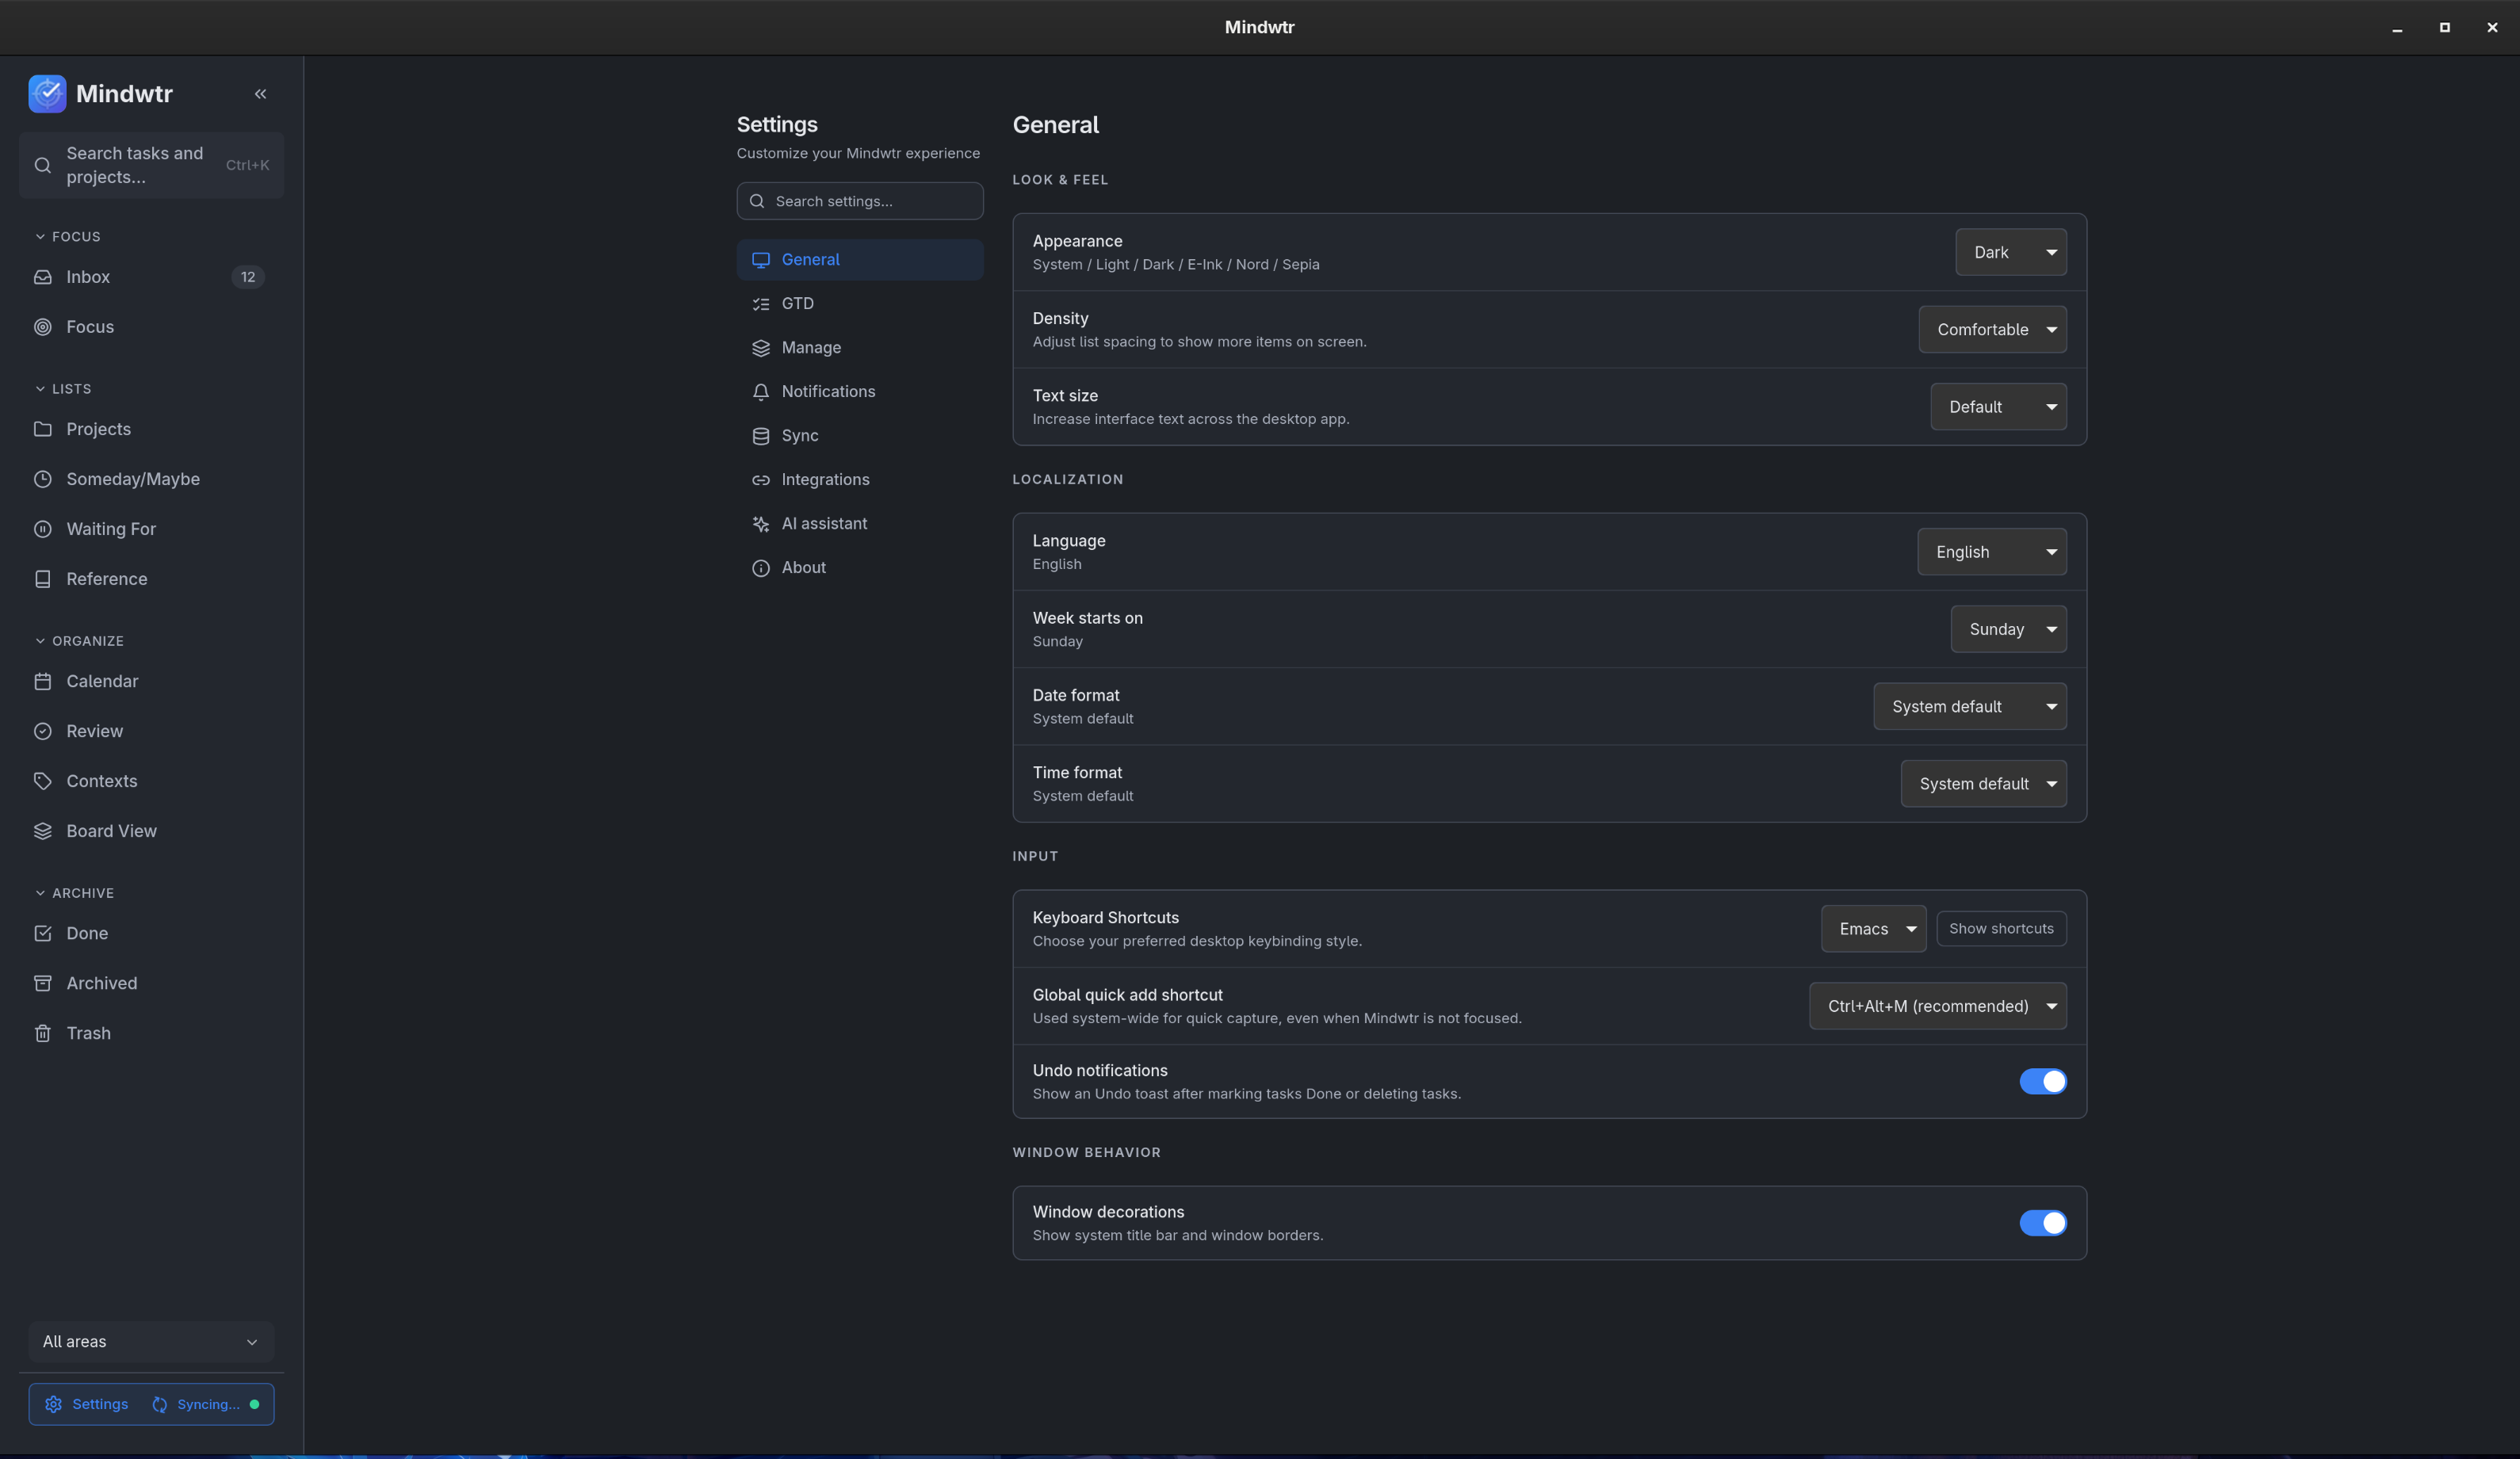Open the Date format dropdown

pos(1970,706)
